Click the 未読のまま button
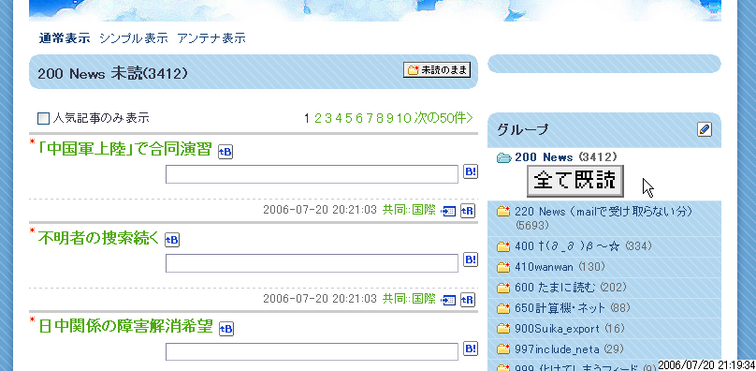 pos(437,70)
